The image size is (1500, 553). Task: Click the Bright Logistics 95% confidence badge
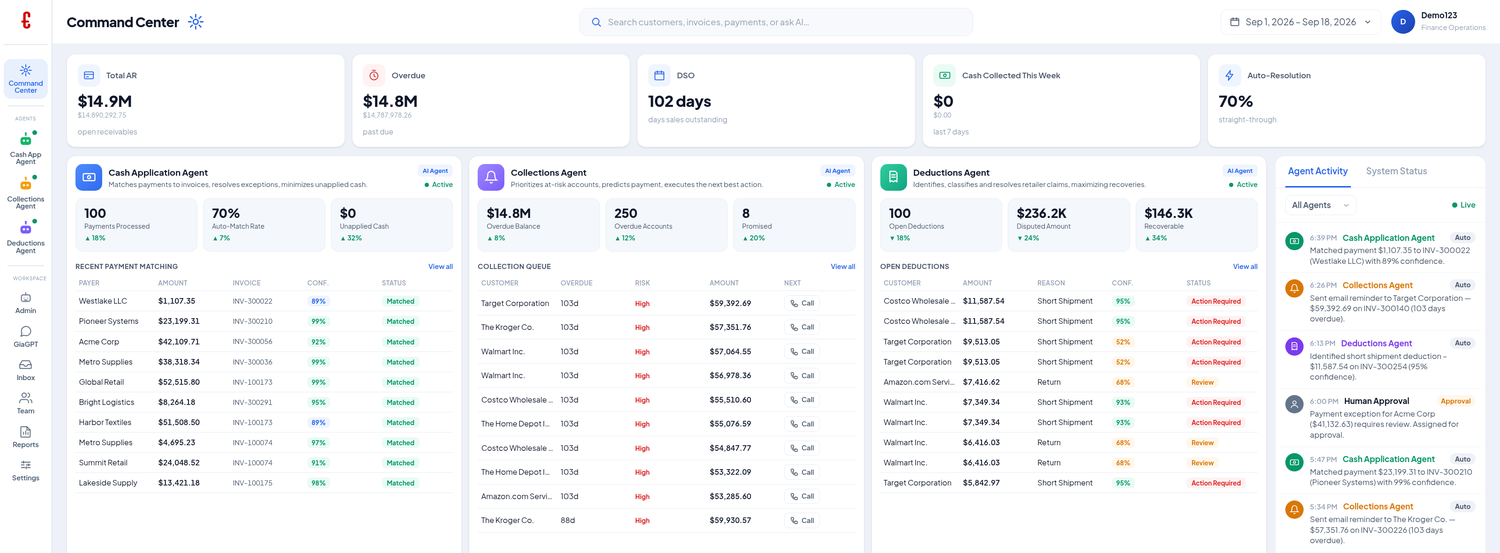coord(318,402)
